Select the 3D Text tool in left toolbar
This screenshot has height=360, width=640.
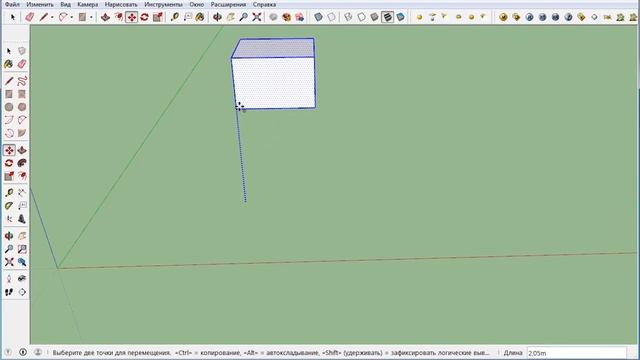[x=22, y=219]
